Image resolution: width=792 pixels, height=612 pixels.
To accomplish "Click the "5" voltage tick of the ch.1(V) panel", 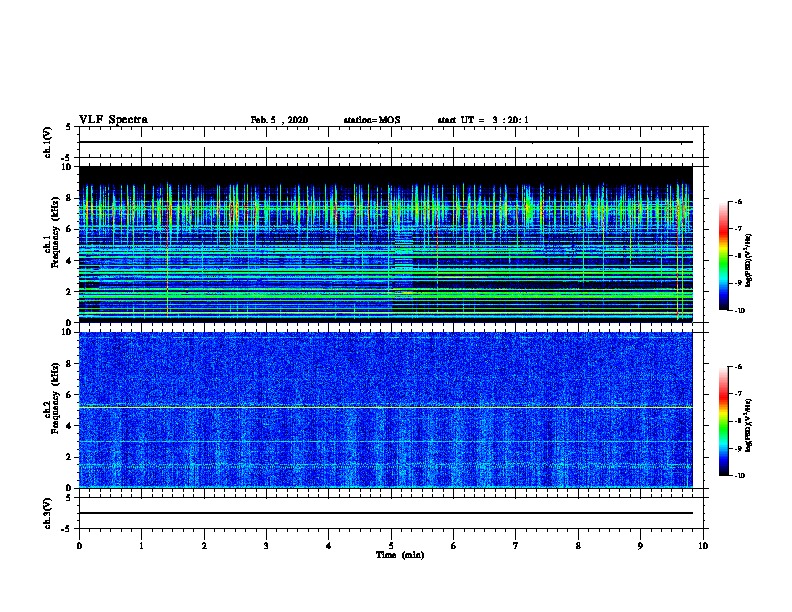I will (69, 127).
